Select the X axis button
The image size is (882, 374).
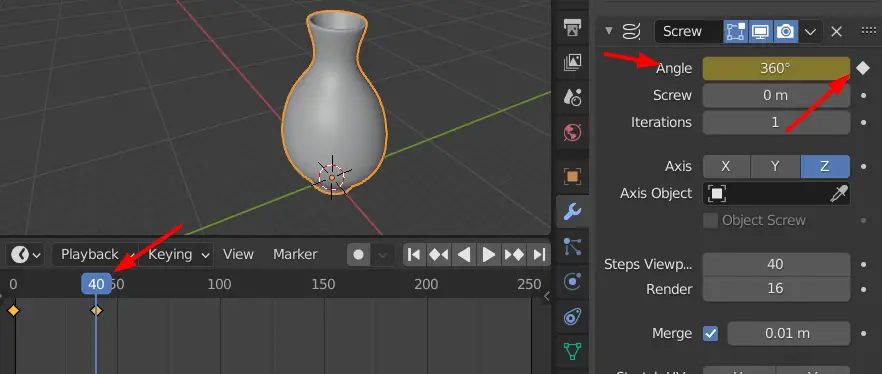(726, 166)
